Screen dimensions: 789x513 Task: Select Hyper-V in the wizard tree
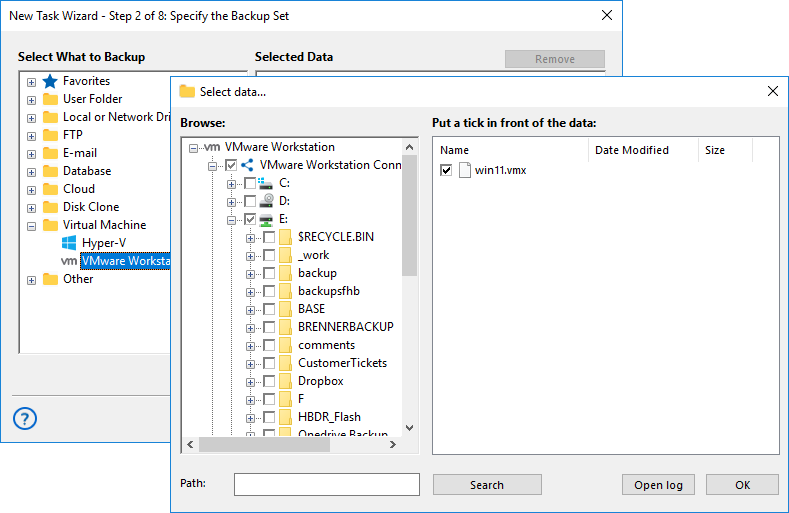[x=104, y=243]
